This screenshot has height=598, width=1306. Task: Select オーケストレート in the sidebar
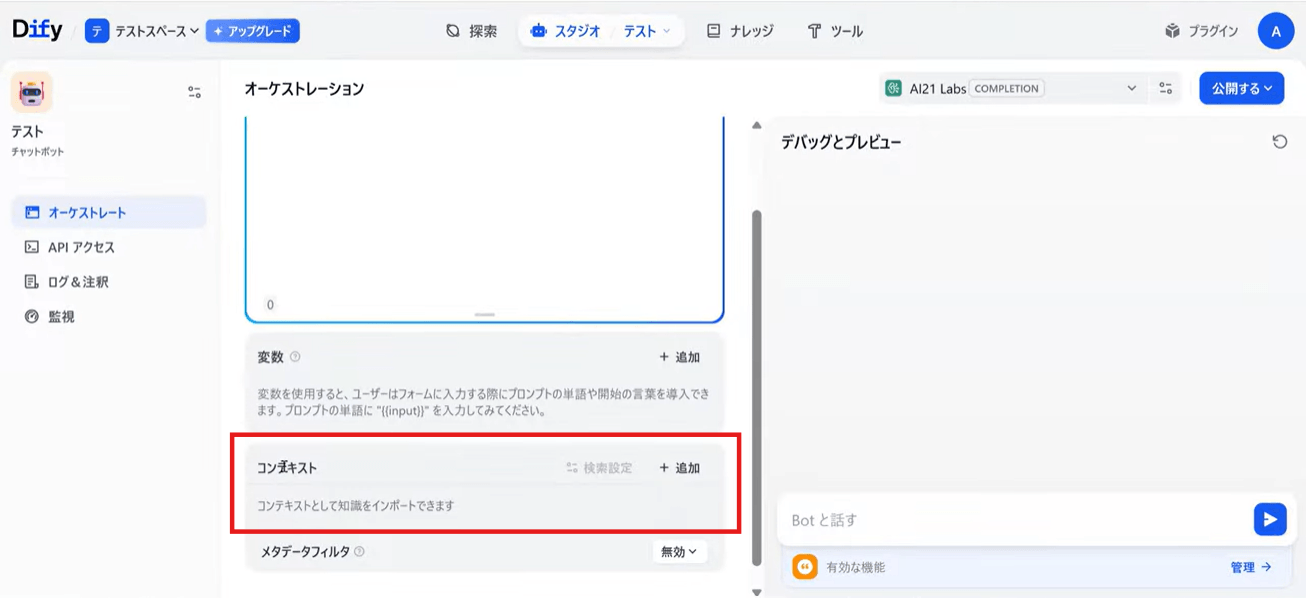click(x=108, y=212)
